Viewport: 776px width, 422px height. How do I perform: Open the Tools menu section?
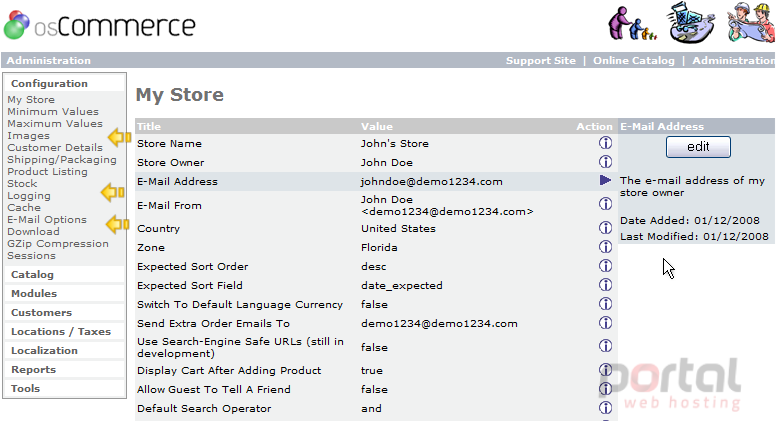25,388
